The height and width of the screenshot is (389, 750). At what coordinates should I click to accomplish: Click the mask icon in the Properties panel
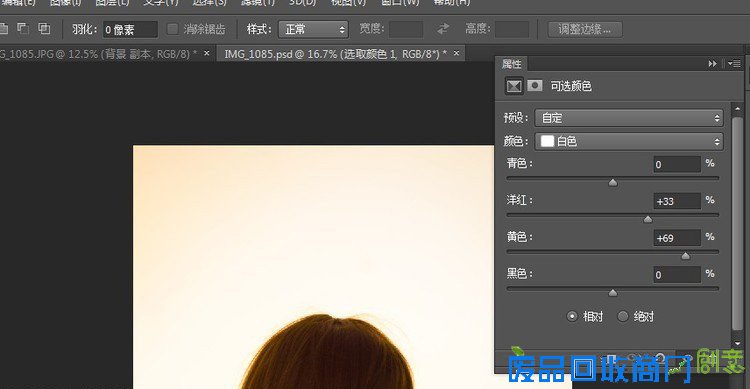[535, 86]
